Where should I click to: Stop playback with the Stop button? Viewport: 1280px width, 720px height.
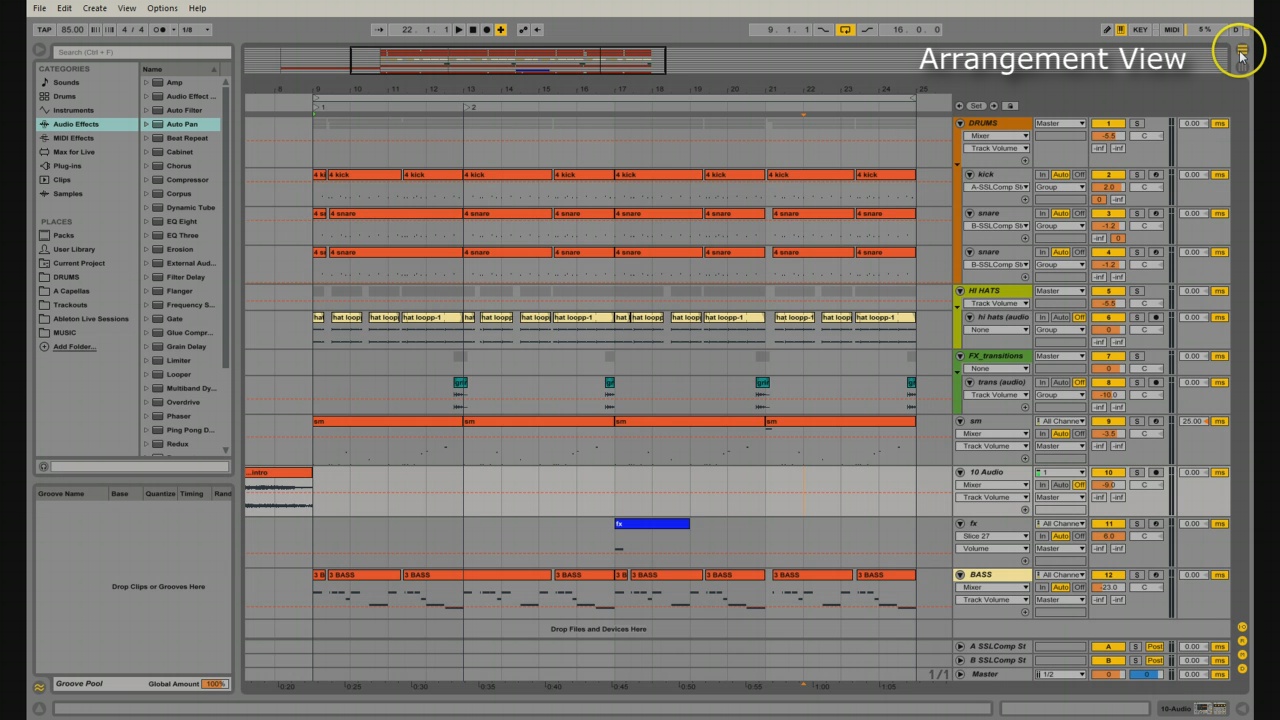coord(473,30)
